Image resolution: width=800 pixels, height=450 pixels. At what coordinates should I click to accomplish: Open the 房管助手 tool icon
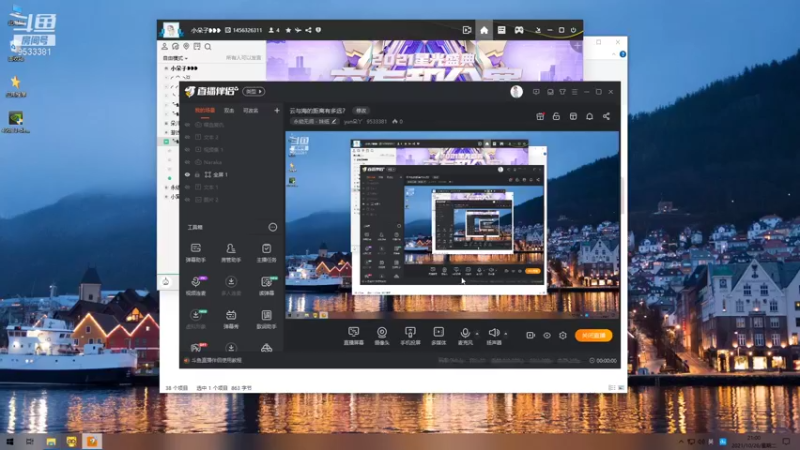231,252
